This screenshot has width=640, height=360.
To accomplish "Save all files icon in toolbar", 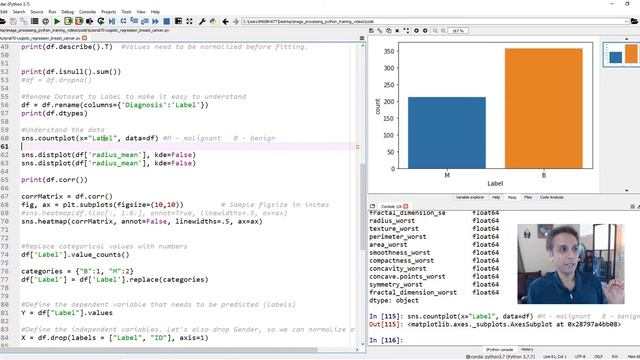I will coord(24,21).
